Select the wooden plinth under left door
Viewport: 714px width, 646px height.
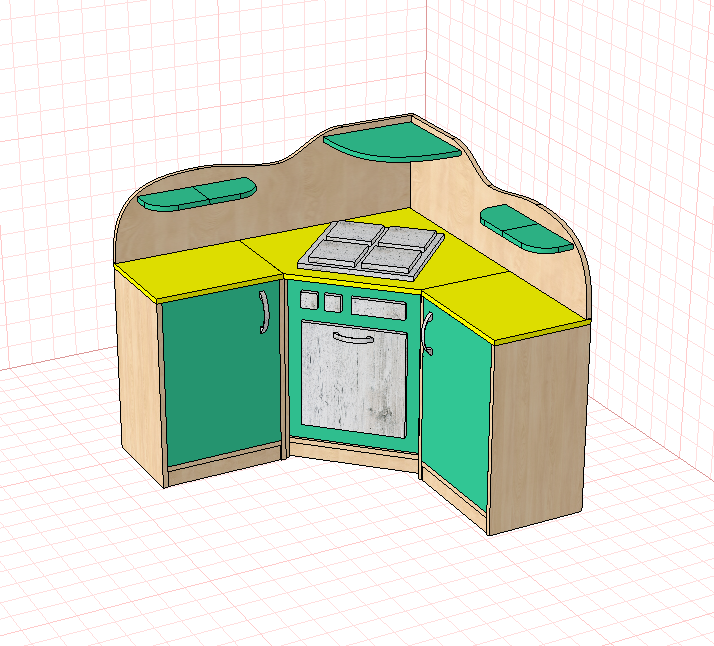point(224,465)
